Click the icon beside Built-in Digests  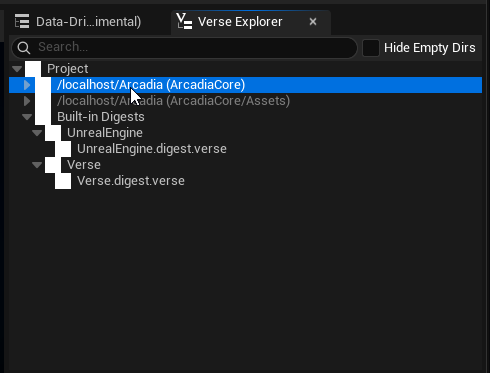pyautogui.click(x=43, y=117)
